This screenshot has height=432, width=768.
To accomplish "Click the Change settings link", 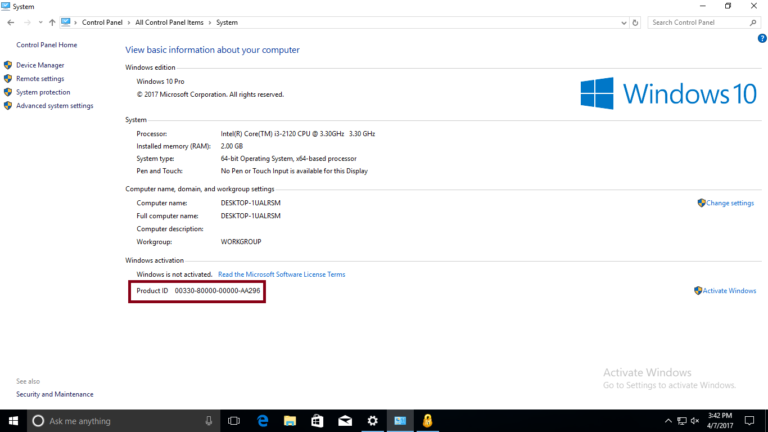I will (x=729, y=203).
